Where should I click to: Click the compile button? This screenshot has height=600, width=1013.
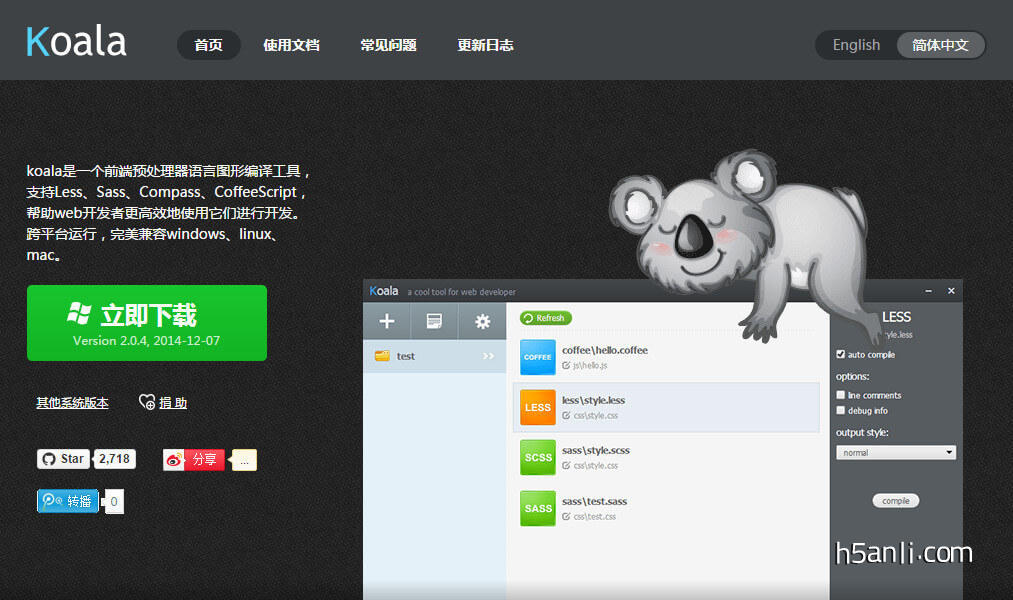(895, 501)
